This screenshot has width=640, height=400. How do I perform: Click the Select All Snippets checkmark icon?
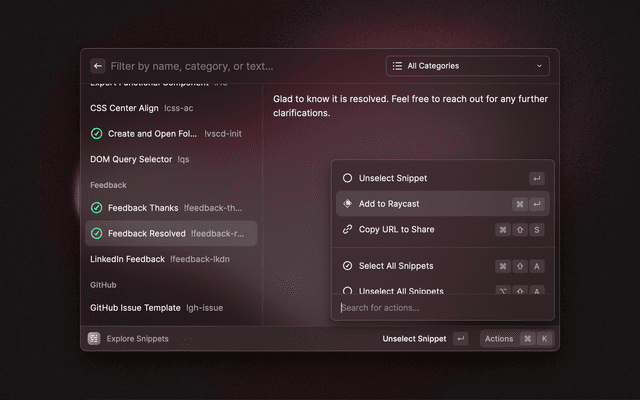(x=347, y=266)
